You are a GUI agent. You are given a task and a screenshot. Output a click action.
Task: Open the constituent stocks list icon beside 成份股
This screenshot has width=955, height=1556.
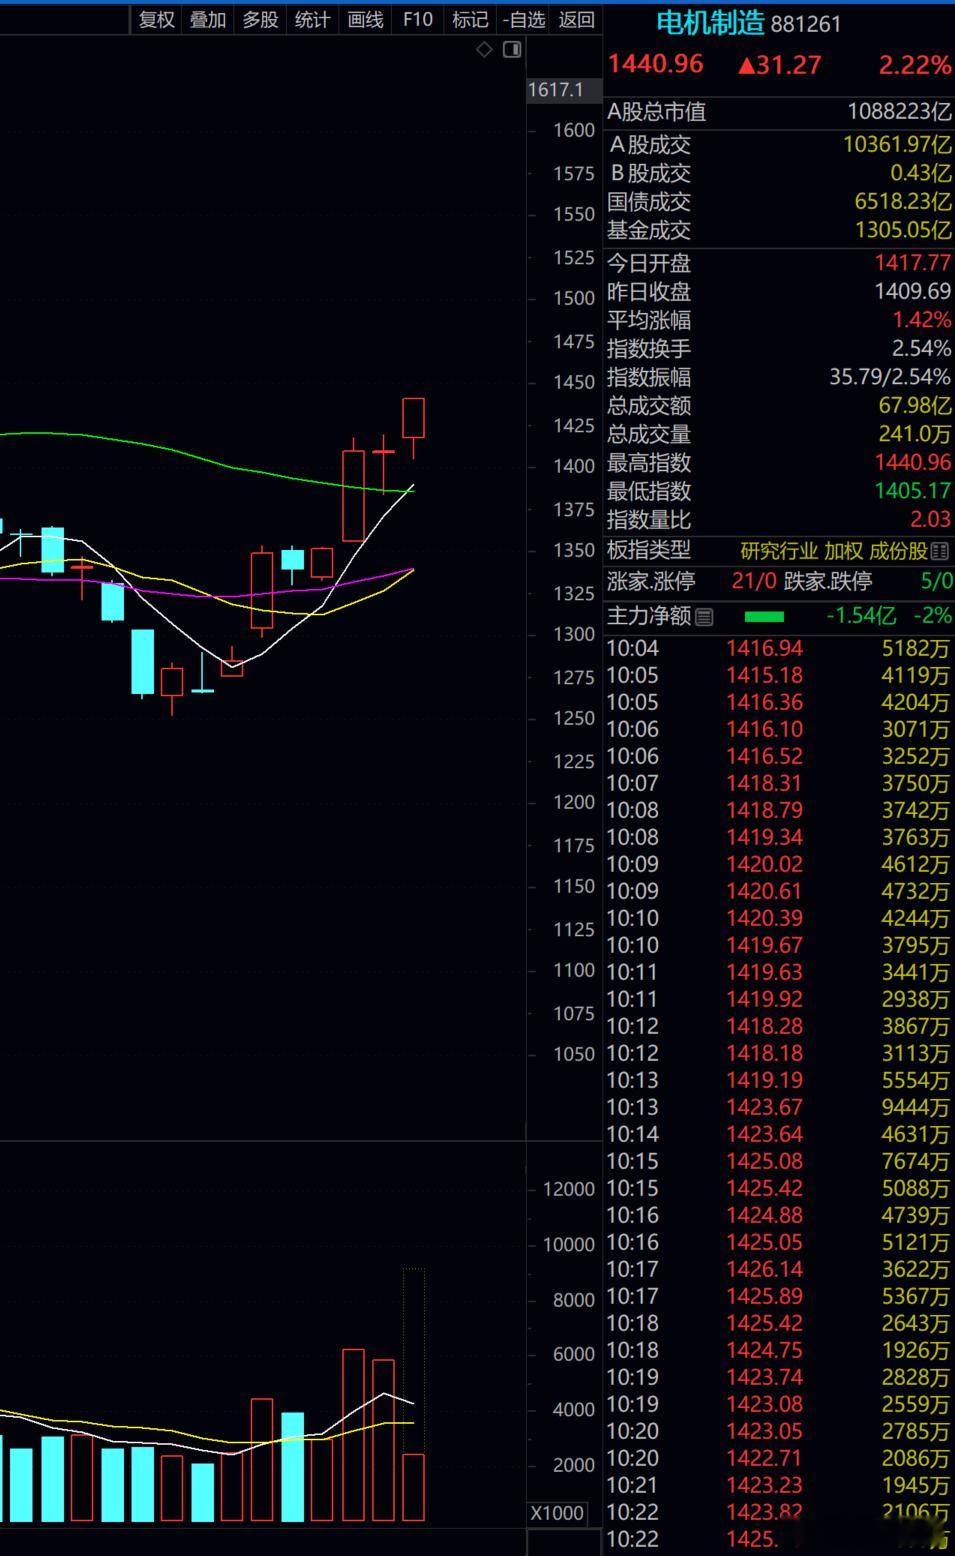pos(939,551)
